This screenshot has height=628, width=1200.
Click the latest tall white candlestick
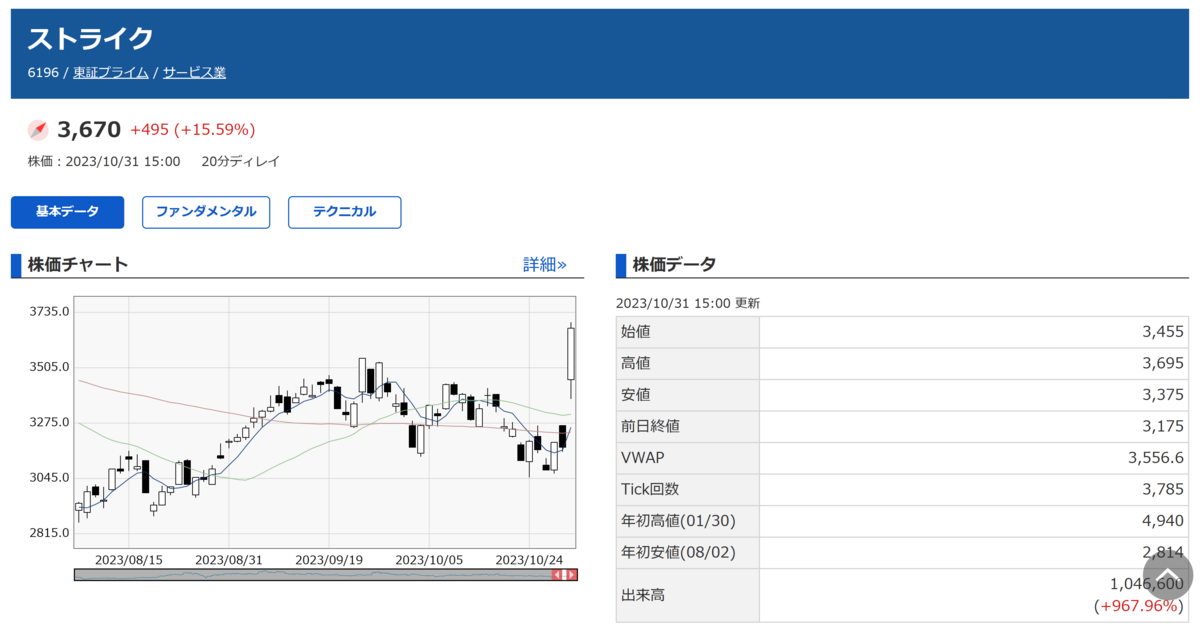[x=571, y=354]
